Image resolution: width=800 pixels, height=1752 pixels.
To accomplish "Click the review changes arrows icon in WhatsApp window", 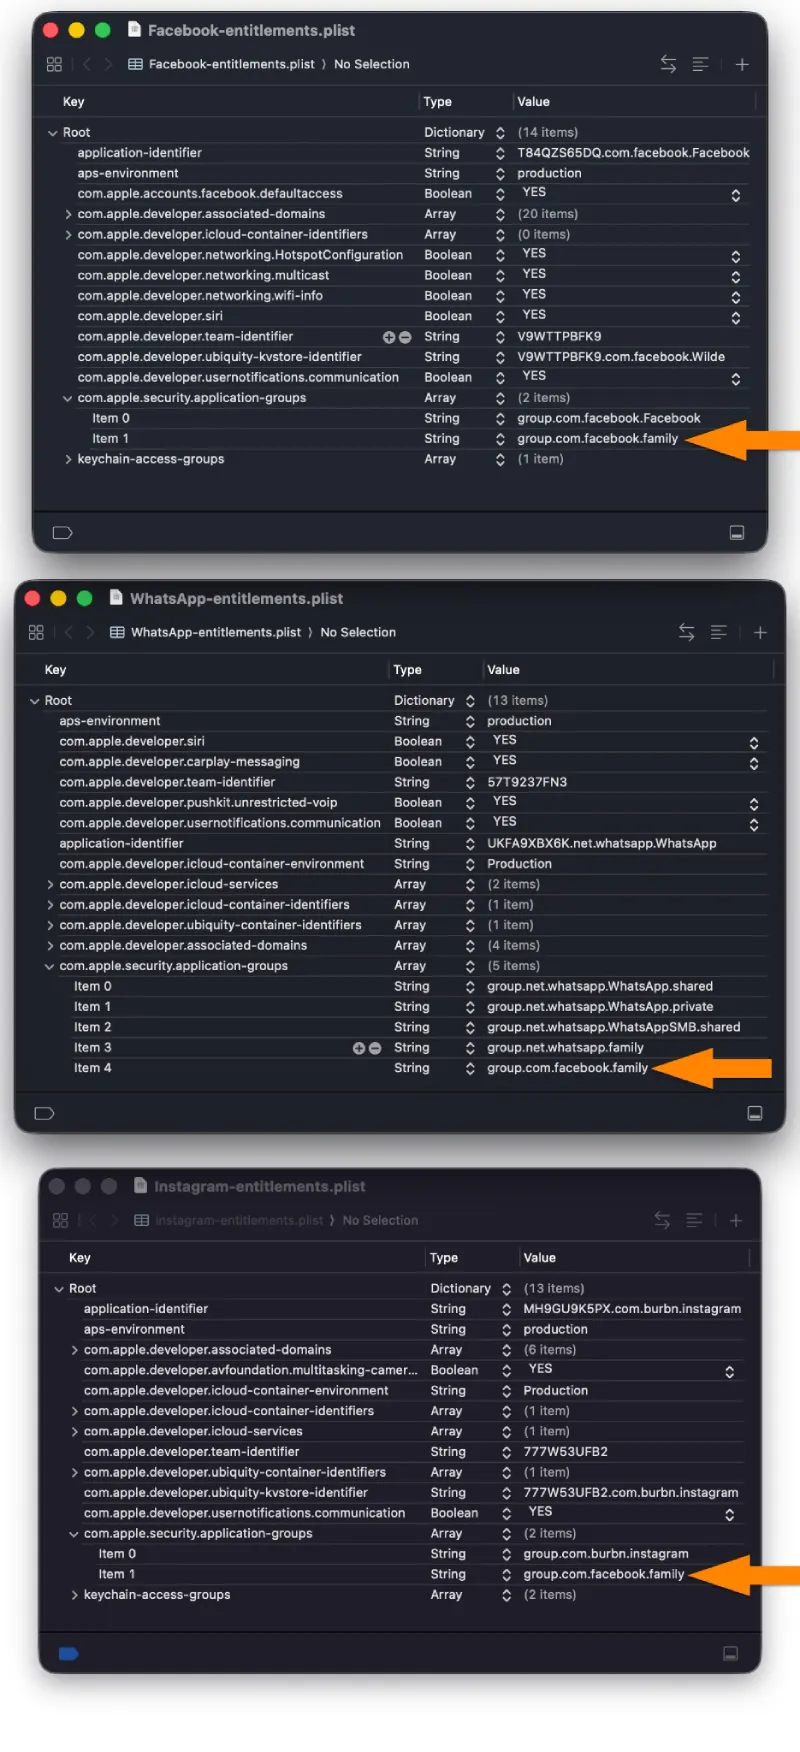I will (x=686, y=632).
